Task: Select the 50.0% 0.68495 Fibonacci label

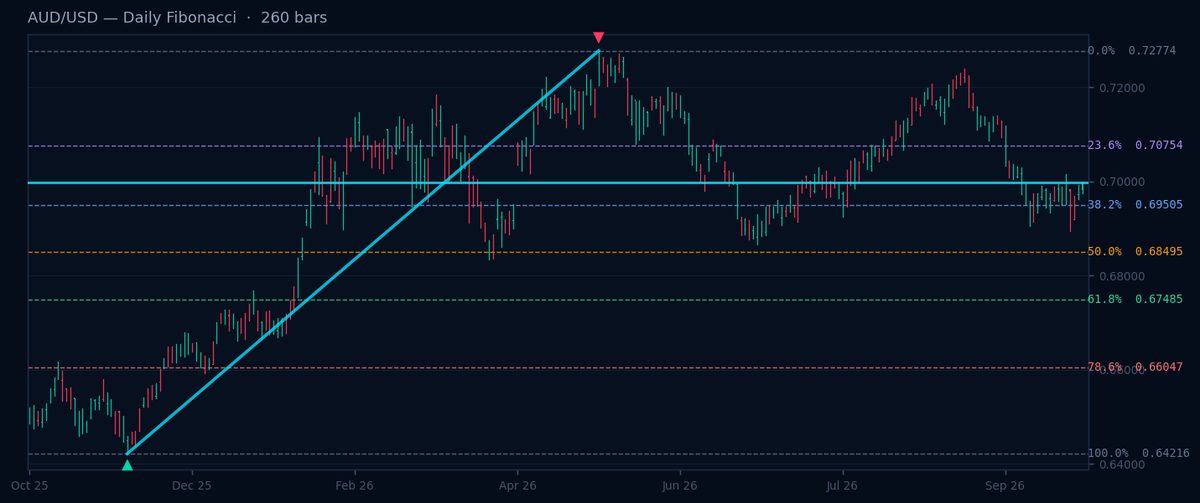Action: [x=1135, y=252]
